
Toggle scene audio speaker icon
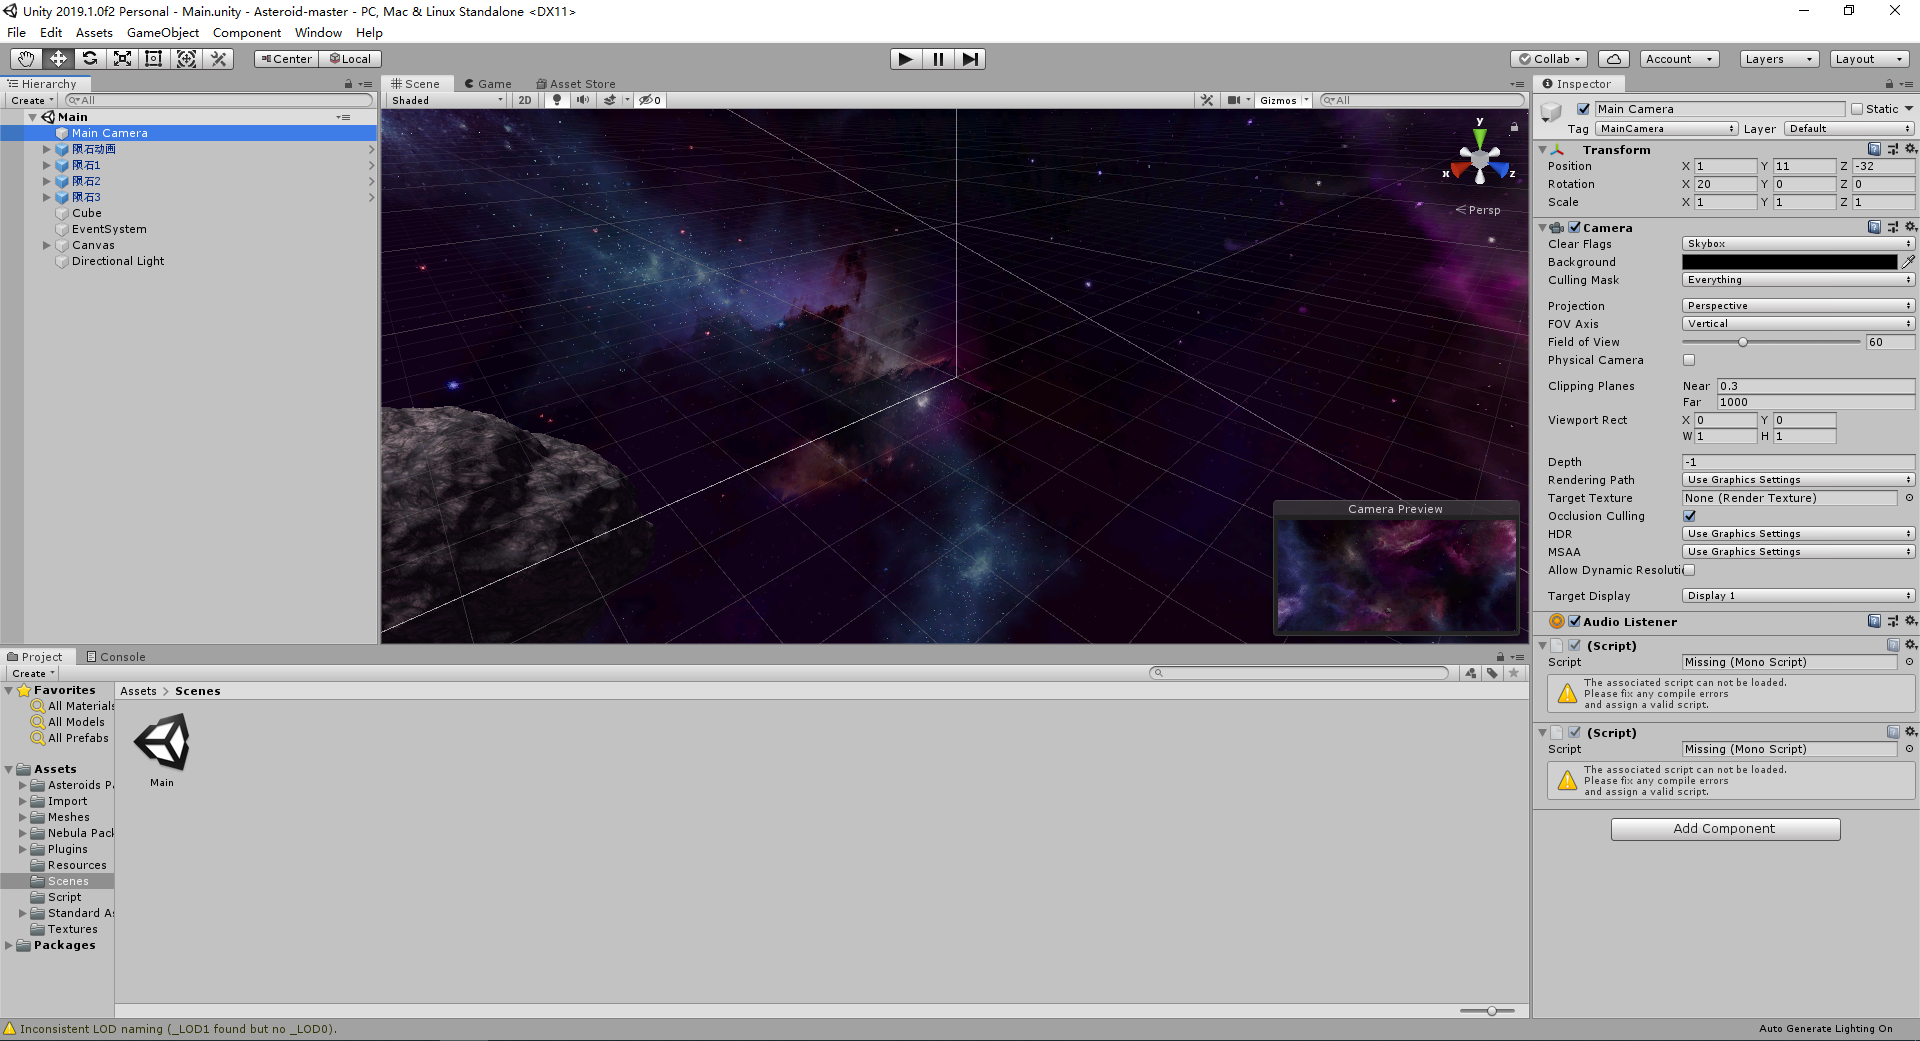tap(582, 100)
